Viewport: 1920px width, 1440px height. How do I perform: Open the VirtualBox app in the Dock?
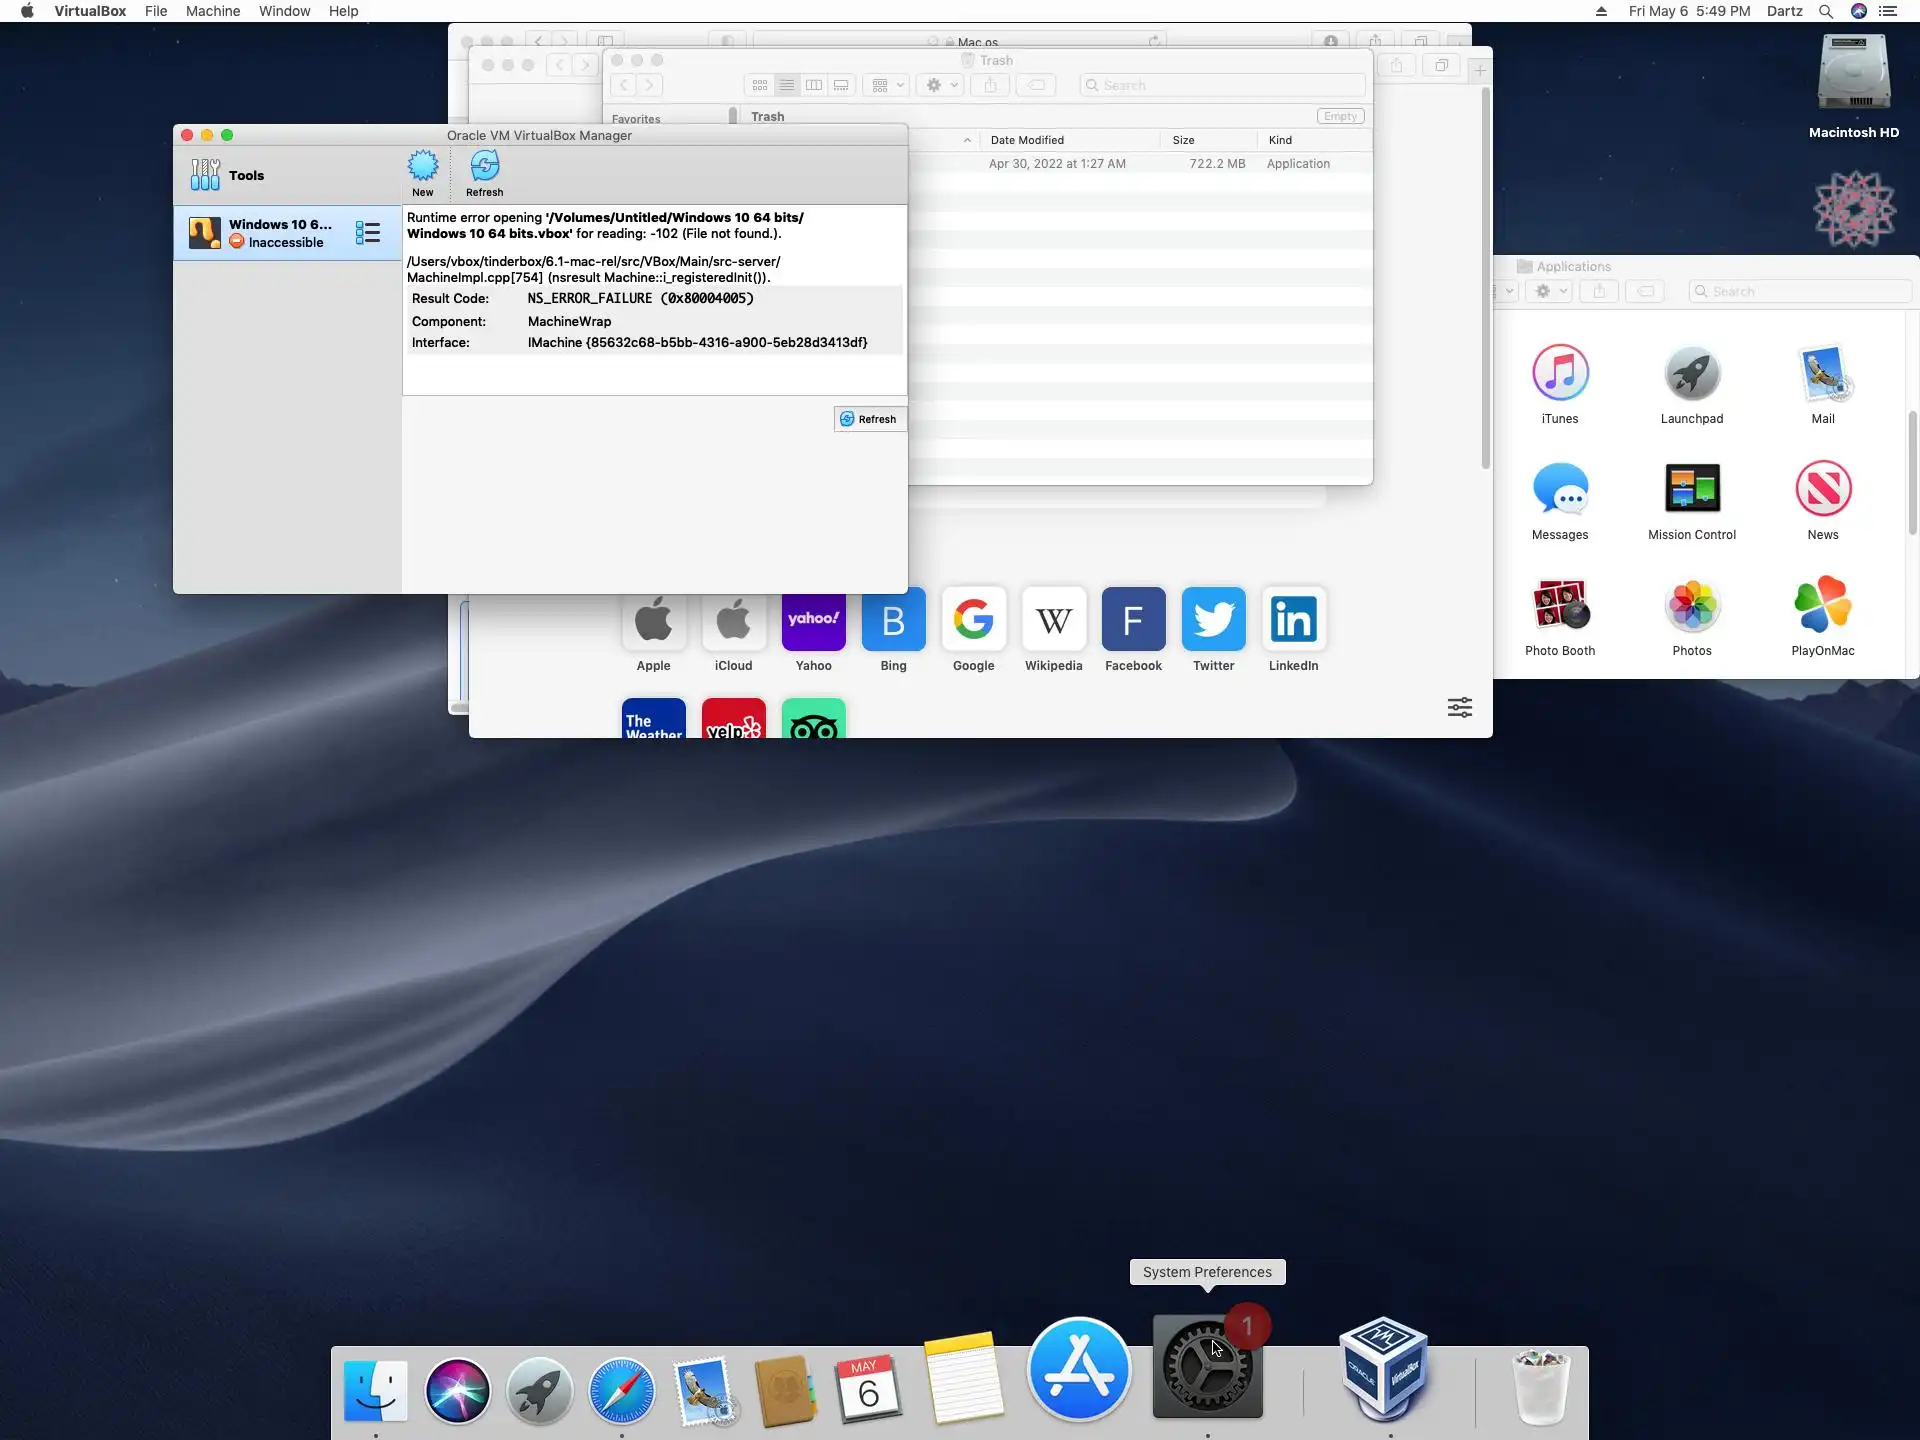(x=1384, y=1369)
